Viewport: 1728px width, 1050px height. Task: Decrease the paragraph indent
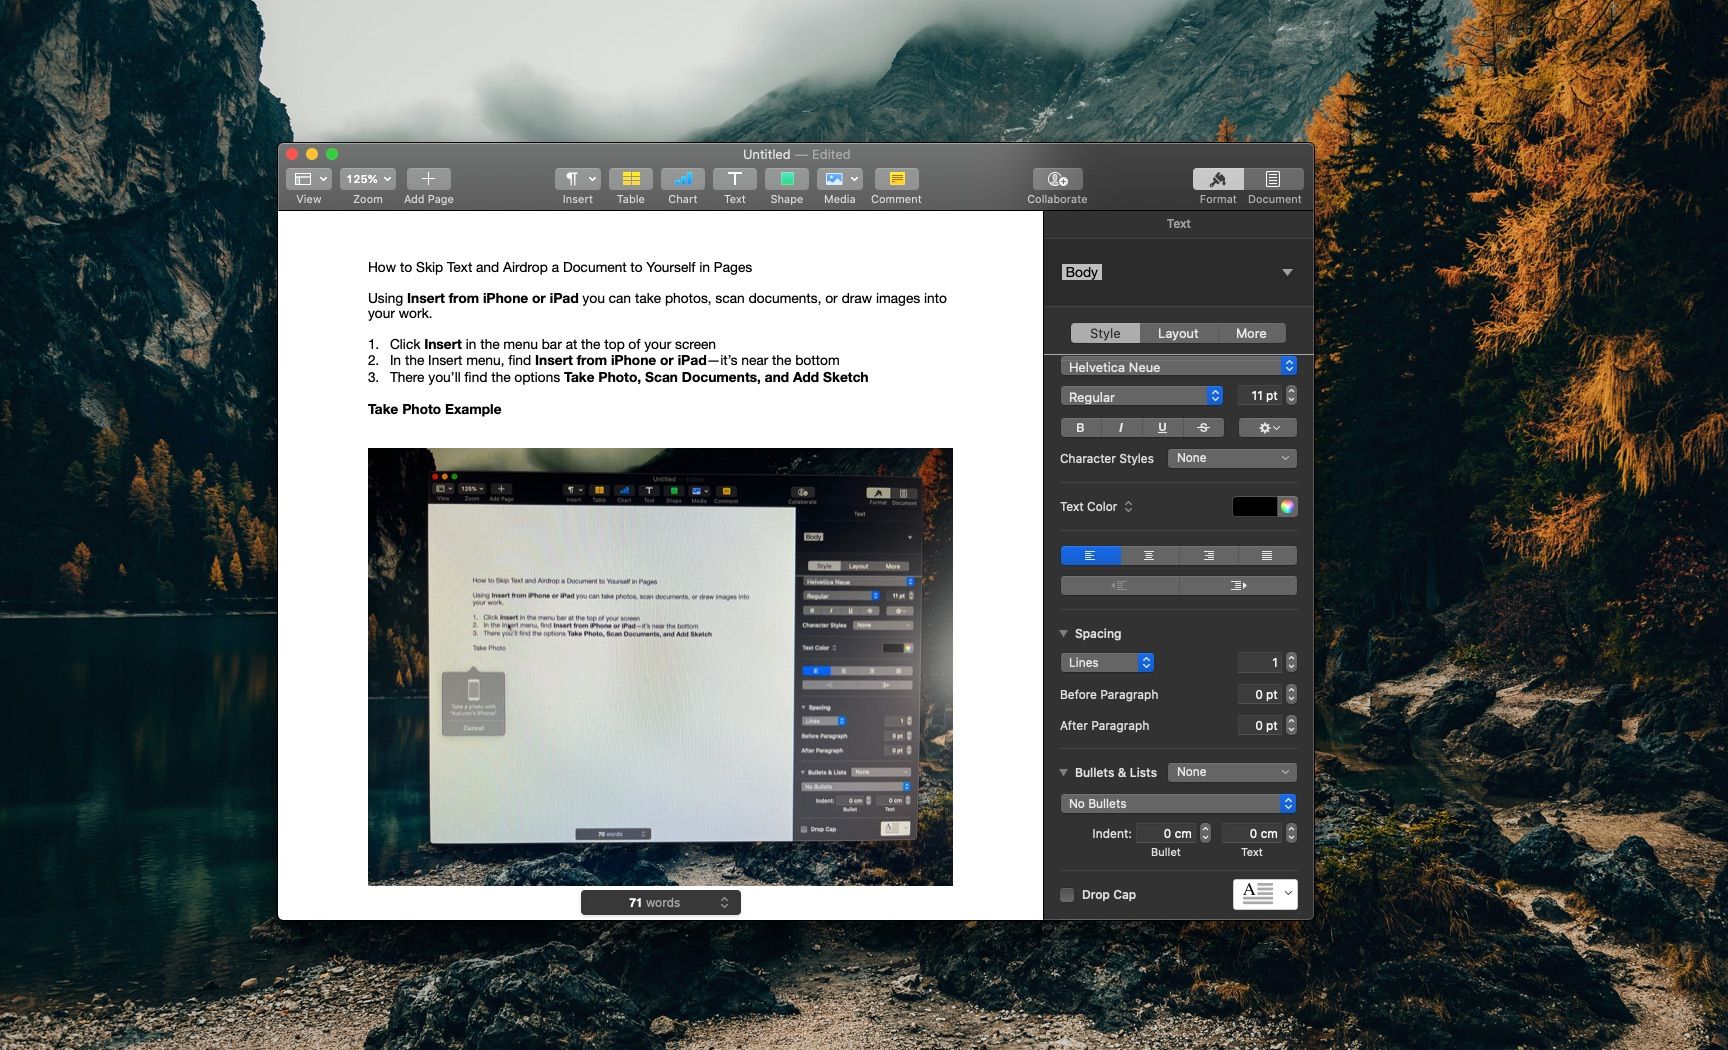[x=1120, y=585]
